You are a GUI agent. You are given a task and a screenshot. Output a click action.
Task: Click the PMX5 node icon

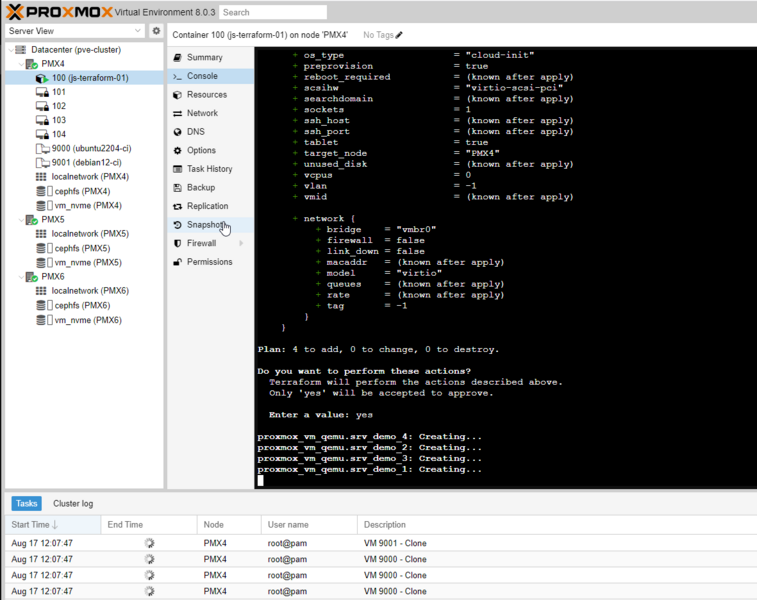pos(31,220)
